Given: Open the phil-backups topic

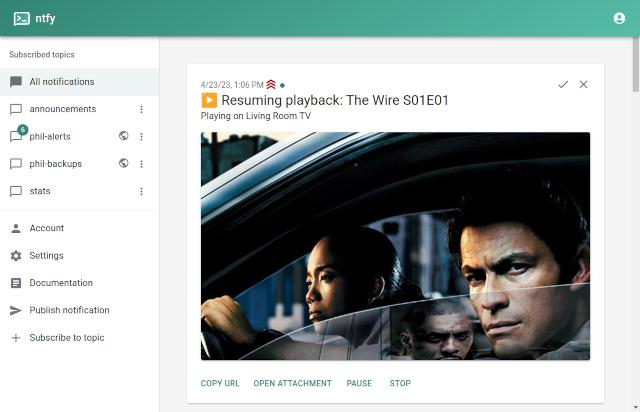Looking at the screenshot, I should tap(79, 164).
